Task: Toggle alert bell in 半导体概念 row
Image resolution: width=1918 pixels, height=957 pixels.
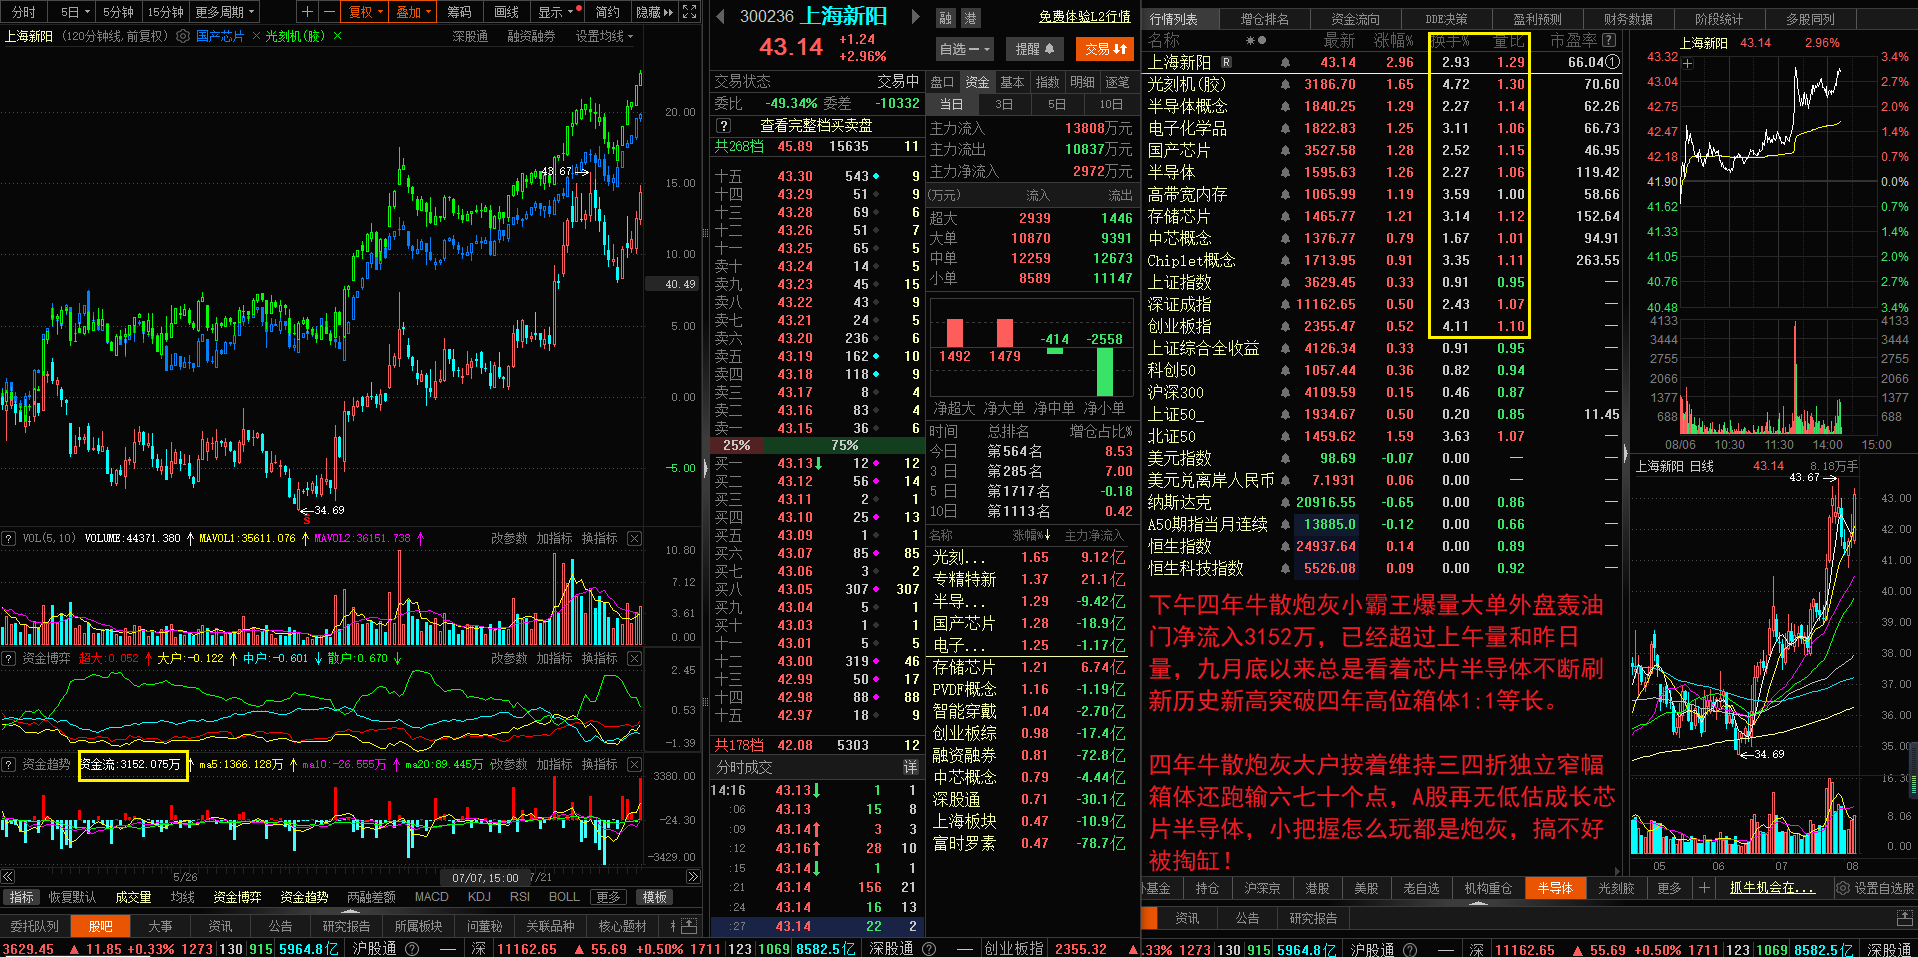Action: [1285, 106]
